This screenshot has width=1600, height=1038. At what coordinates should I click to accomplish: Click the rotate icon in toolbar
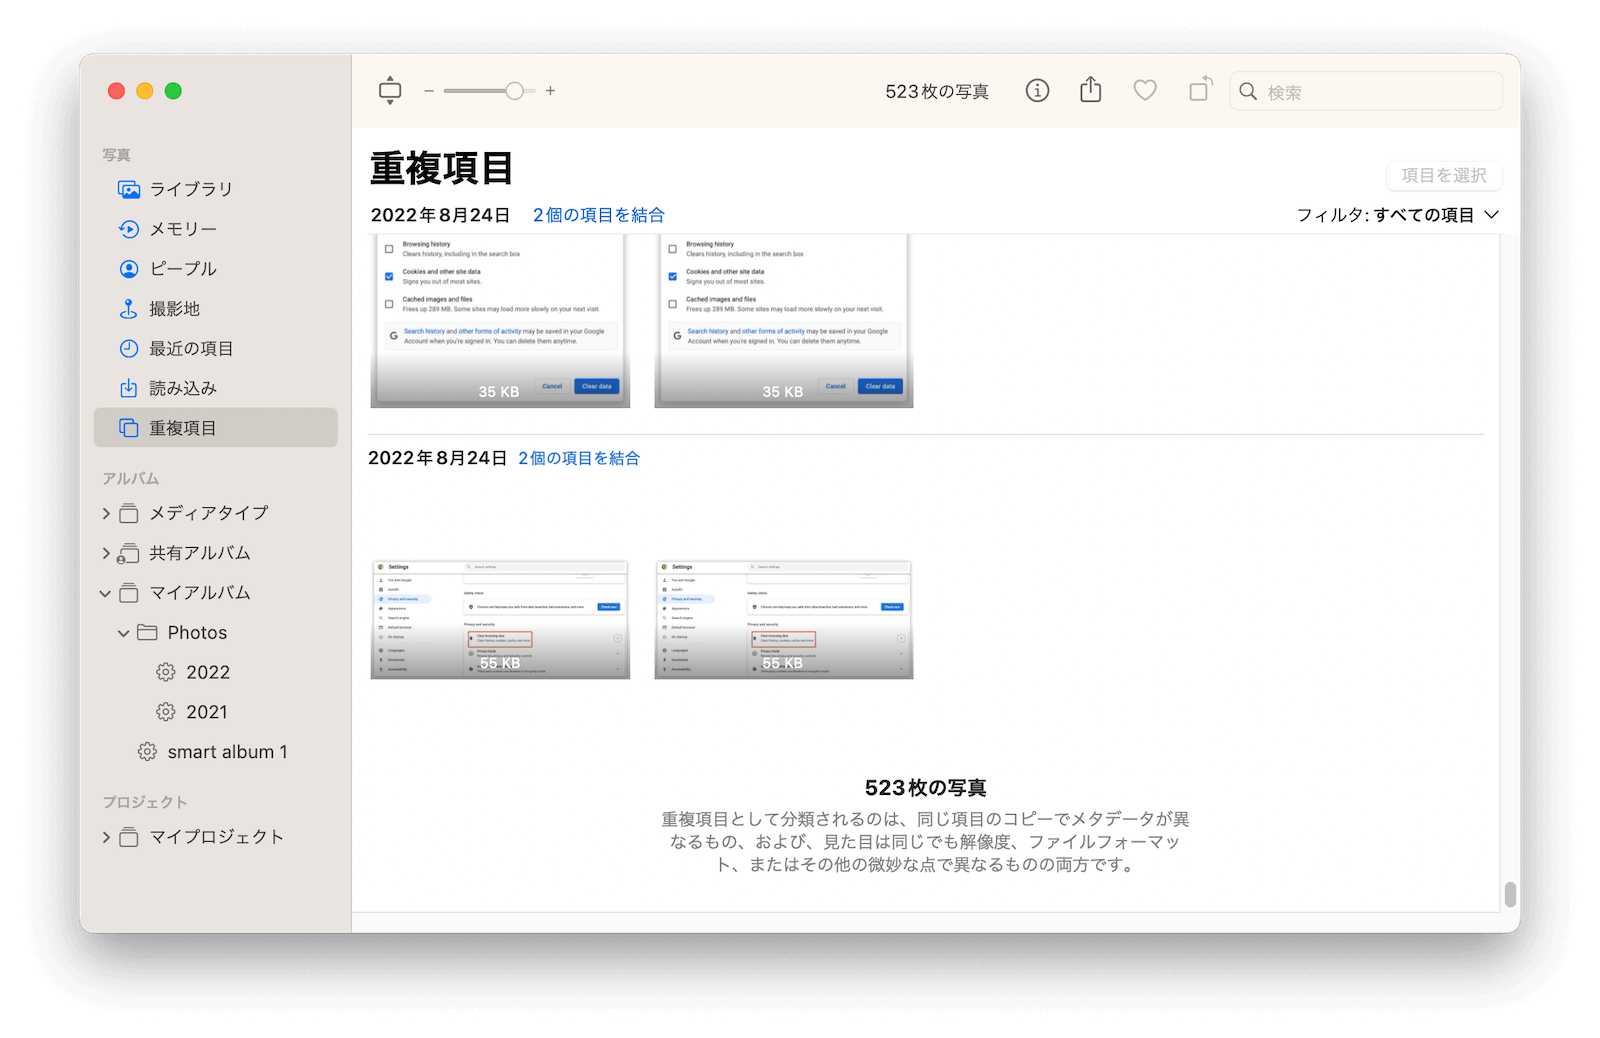click(1200, 90)
